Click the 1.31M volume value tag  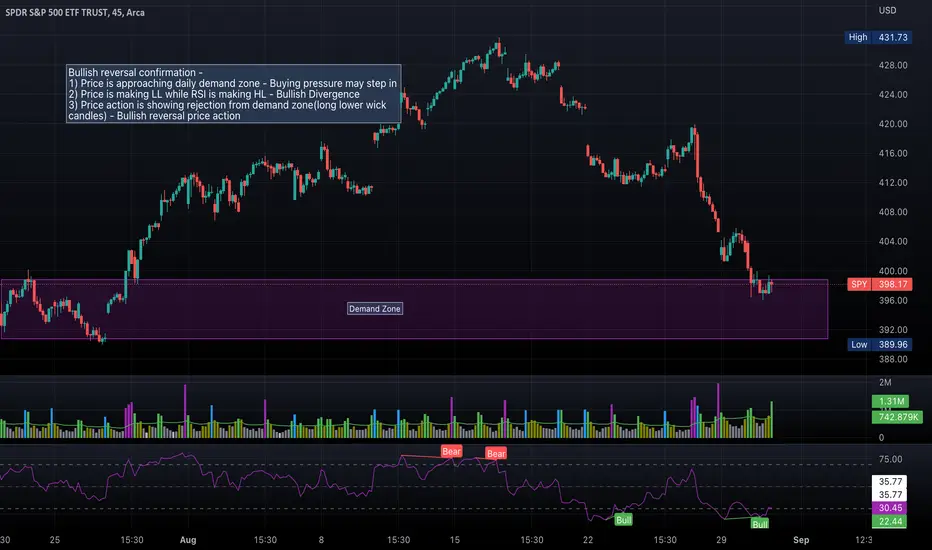pos(890,401)
